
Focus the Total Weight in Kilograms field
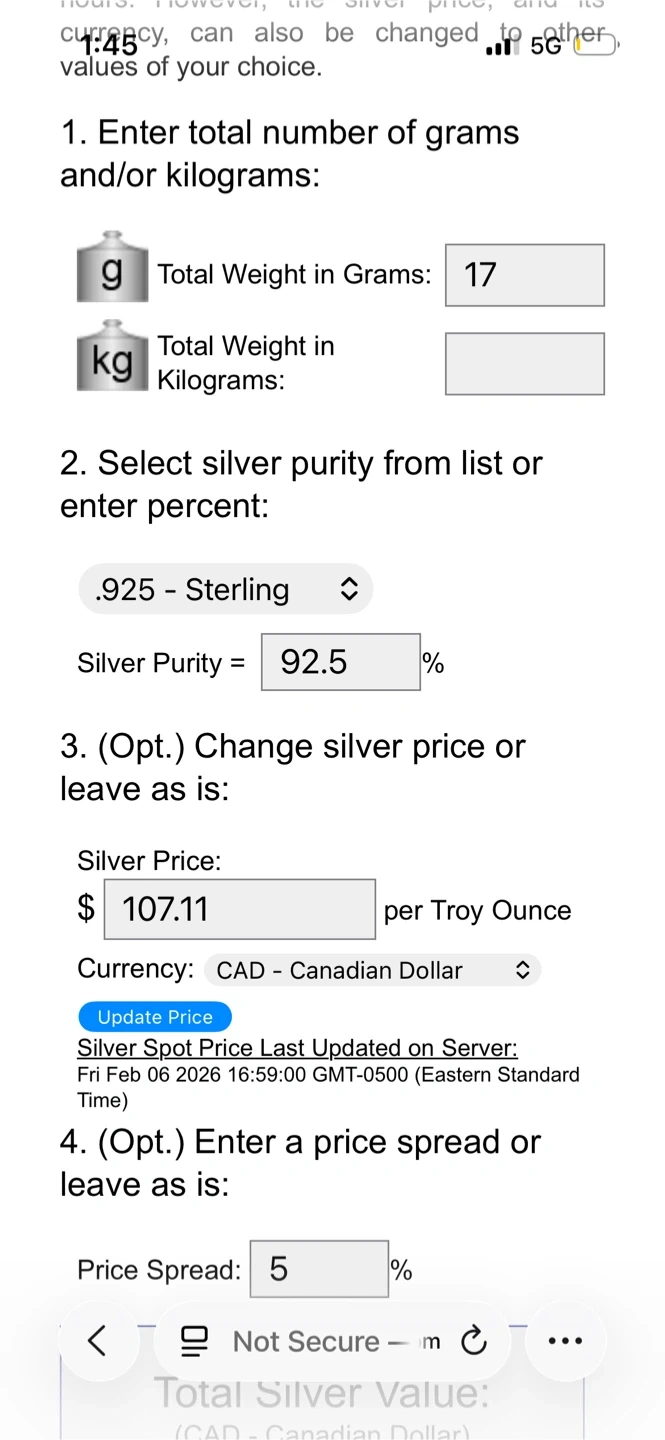pos(524,364)
